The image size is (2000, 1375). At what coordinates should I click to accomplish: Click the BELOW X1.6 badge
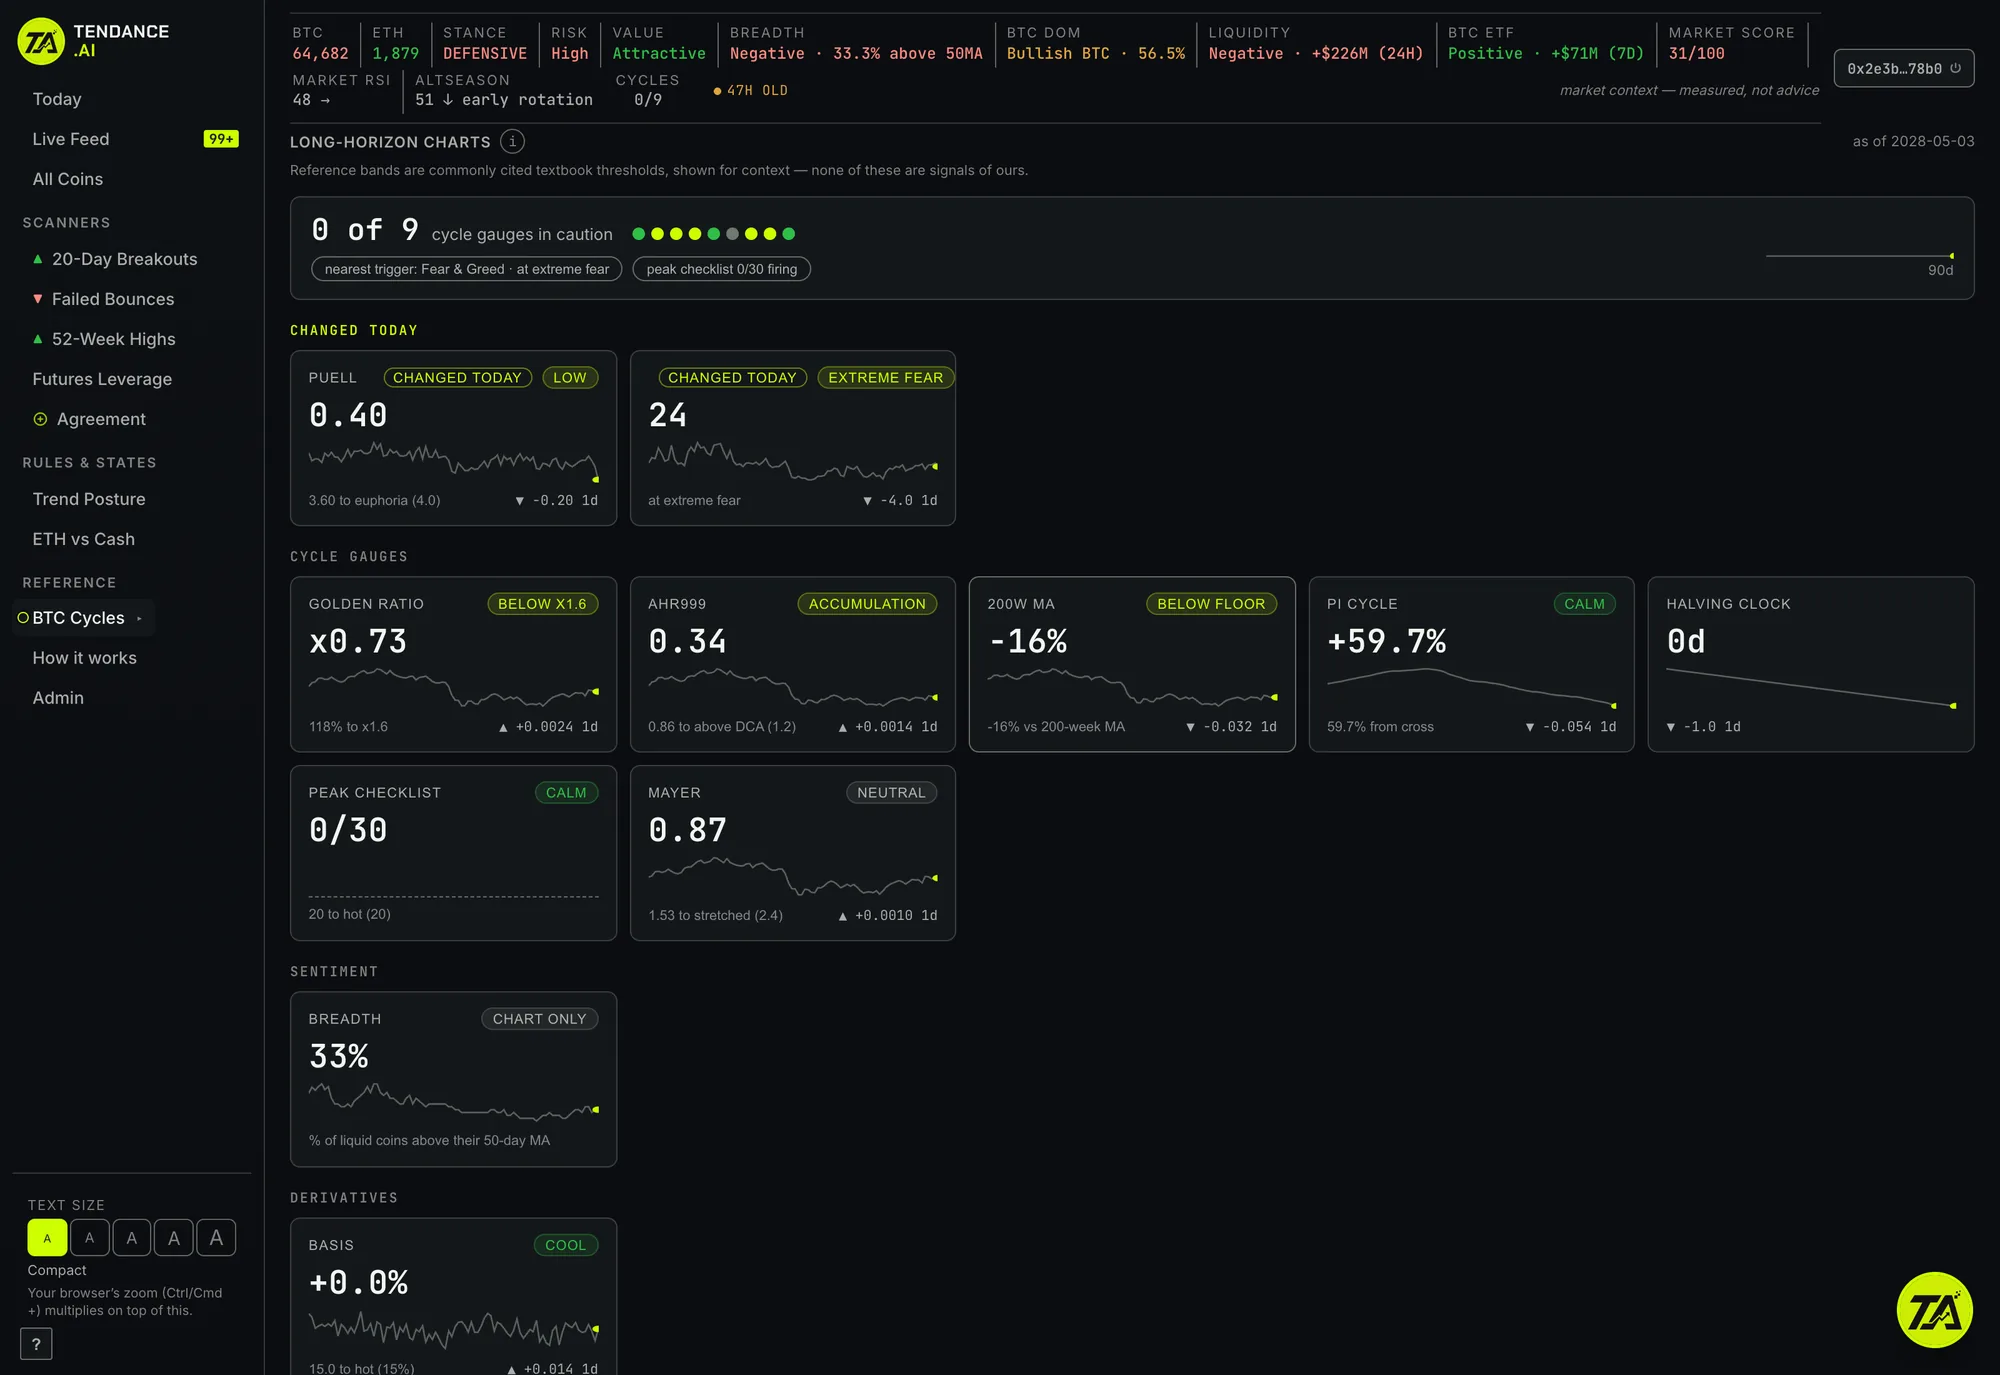tap(542, 604)
